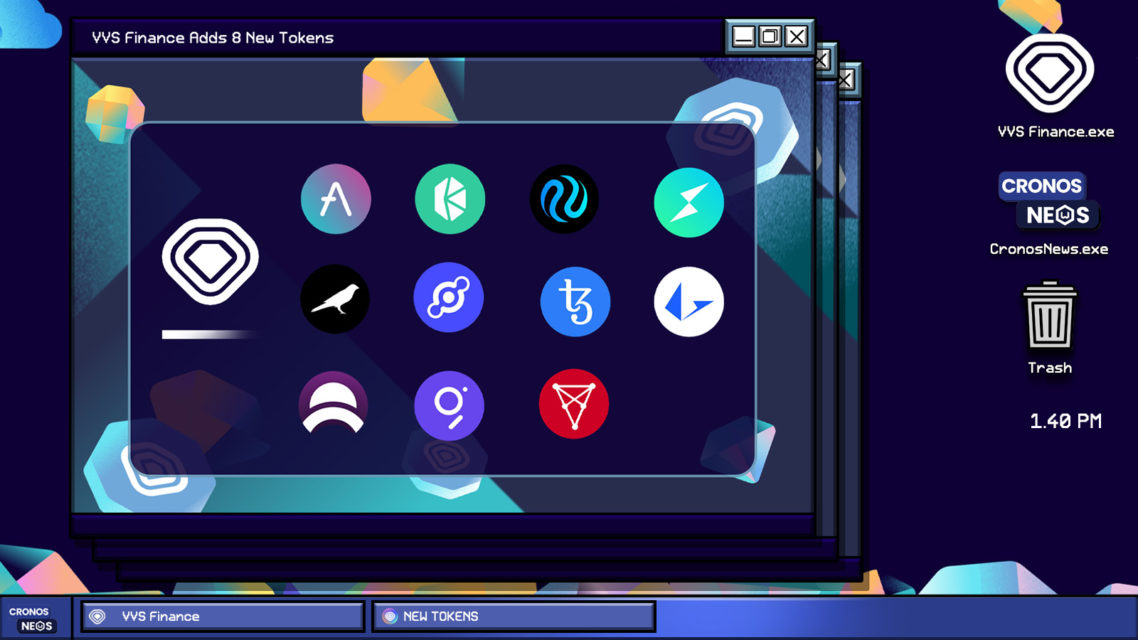Switch to VVS Finance taskbar item

[222, 617]
